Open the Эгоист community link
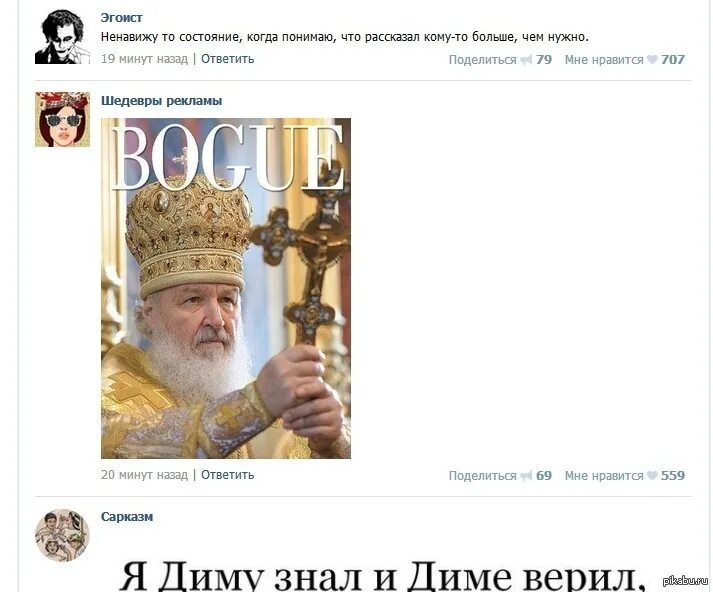This screenshot has height=592, width=713. coord(121,18)
